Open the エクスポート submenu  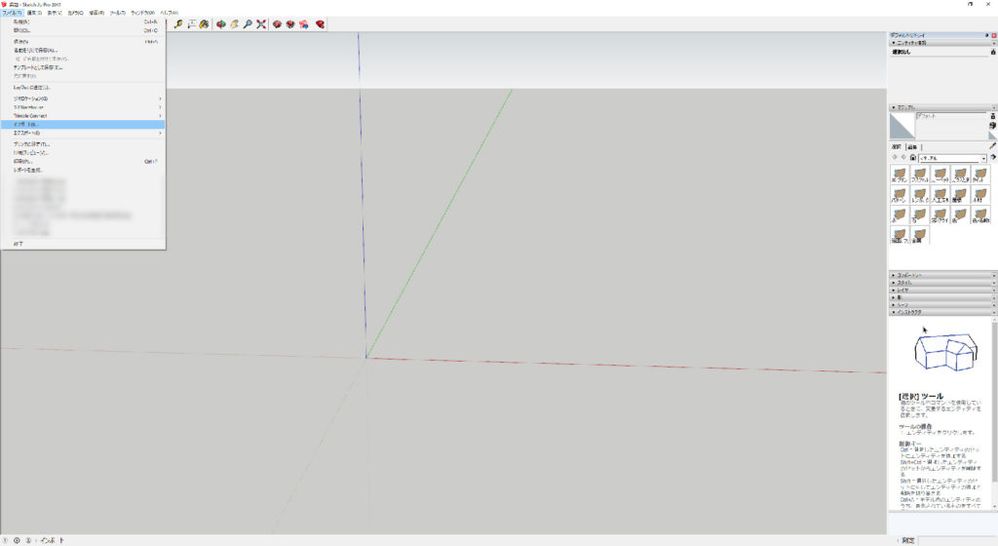pos(83,133)
